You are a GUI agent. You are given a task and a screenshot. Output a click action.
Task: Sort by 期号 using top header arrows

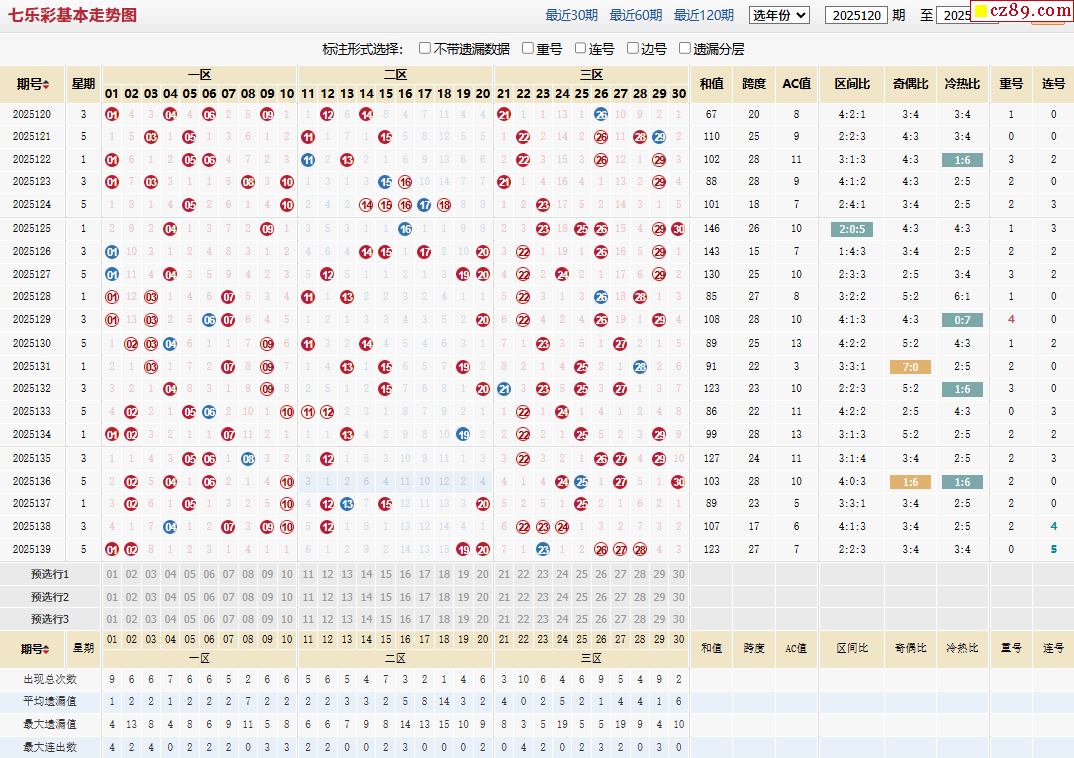click(46, 84)
